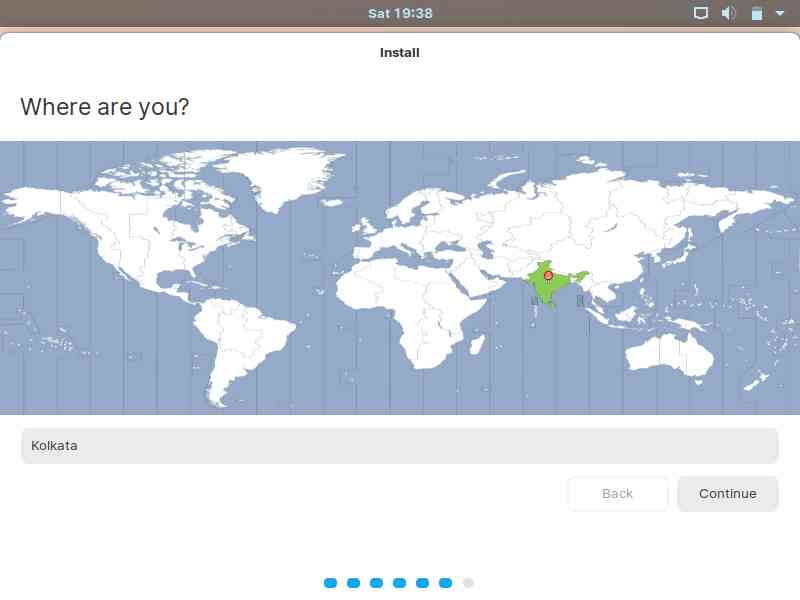This screenshot has height=600, width=800.
Task: Click the Continue button
Action: coord(728,493)
